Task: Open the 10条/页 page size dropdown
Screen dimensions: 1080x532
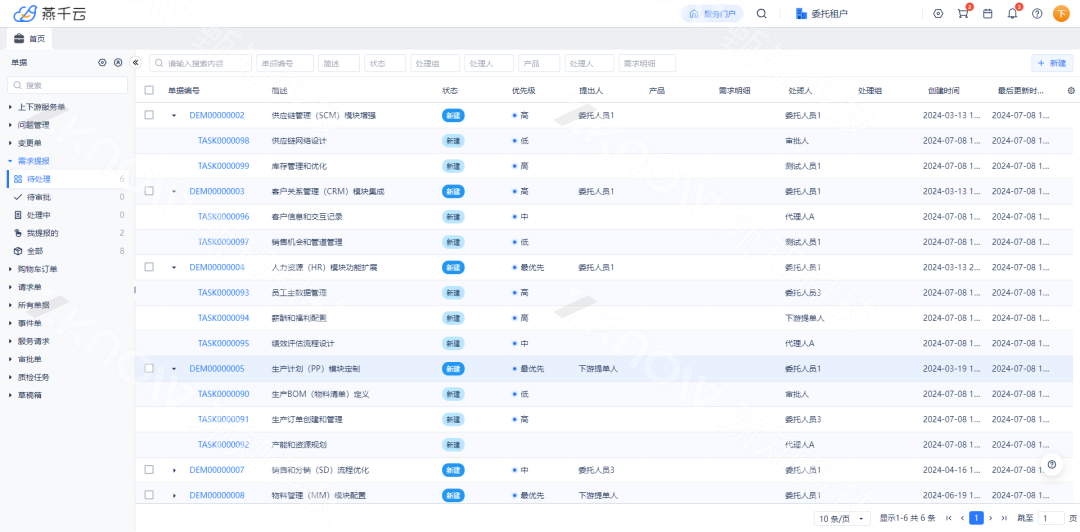Action: pyautogui.click(x=843, y=518)
